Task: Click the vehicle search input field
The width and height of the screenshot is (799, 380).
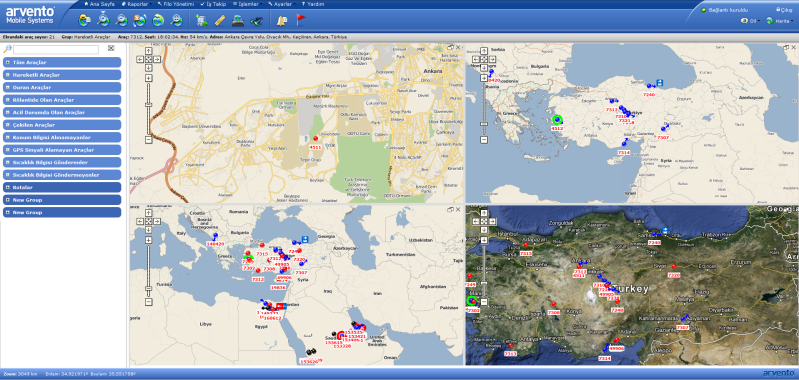Action: 56,49
